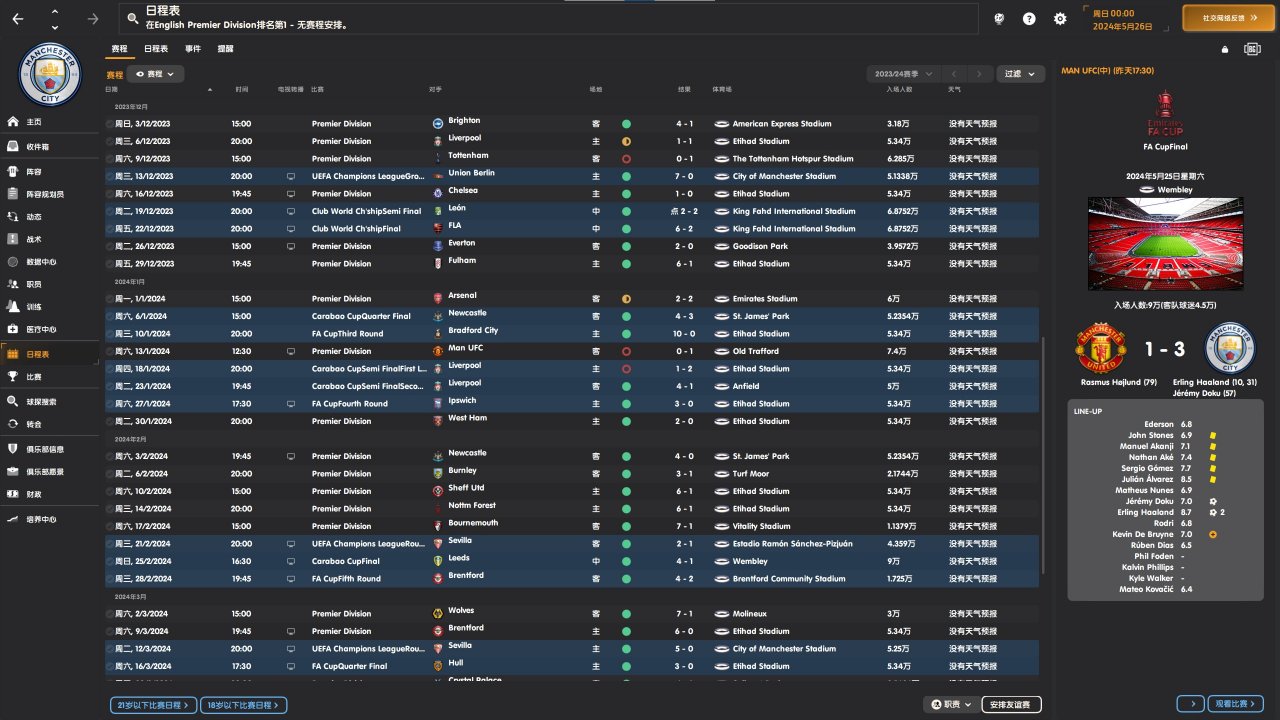Open the 收件箱 inbox sidebar icon
This screenshot has width=1280, height=720.
point(13,147)
